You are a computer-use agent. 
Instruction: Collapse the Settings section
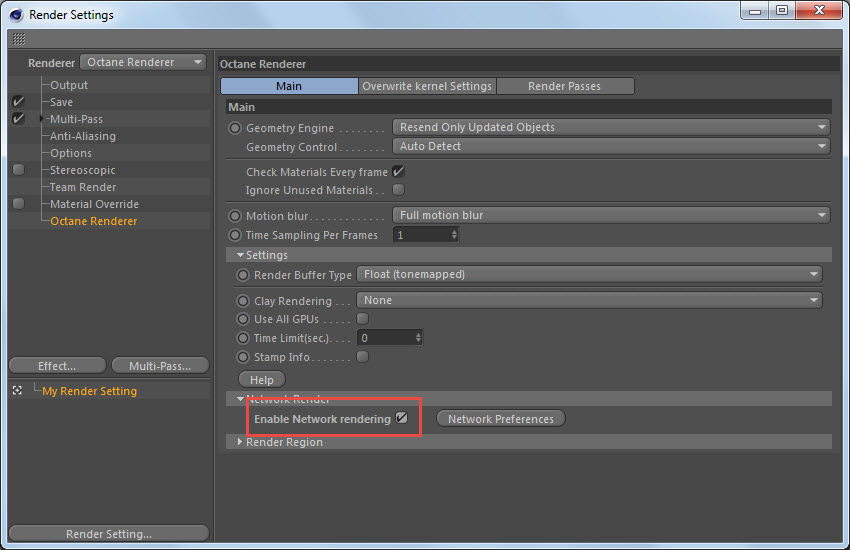pyautogui.click(x=240, y=255)
